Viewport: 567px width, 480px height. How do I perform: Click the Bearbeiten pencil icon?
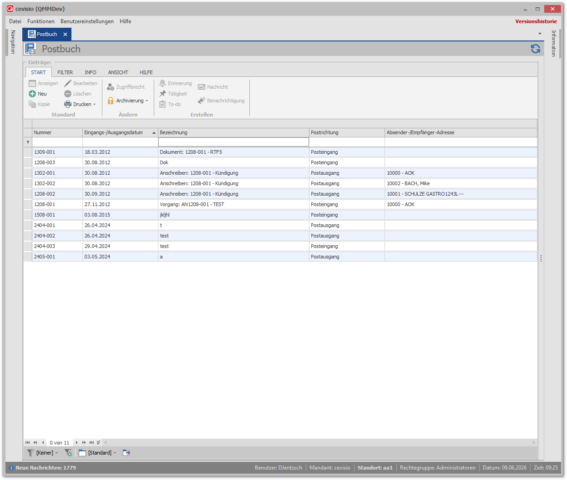coord(68,83)
